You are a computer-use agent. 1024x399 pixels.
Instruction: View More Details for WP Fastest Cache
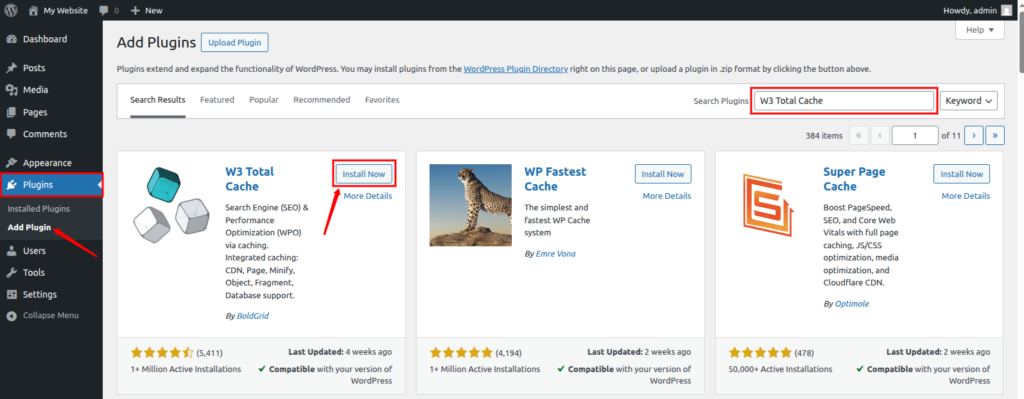click(667, 196)
